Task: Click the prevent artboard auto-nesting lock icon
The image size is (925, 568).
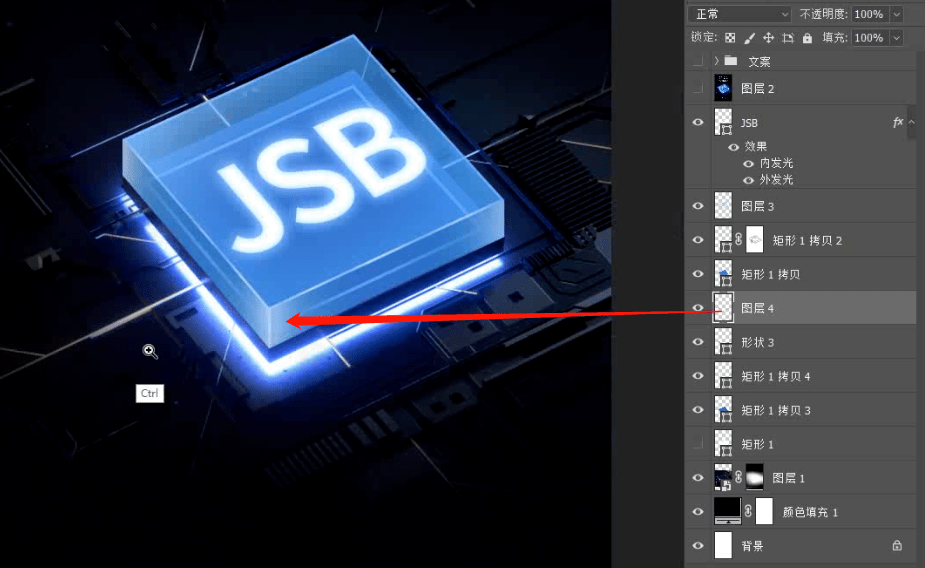Action: 788,38
